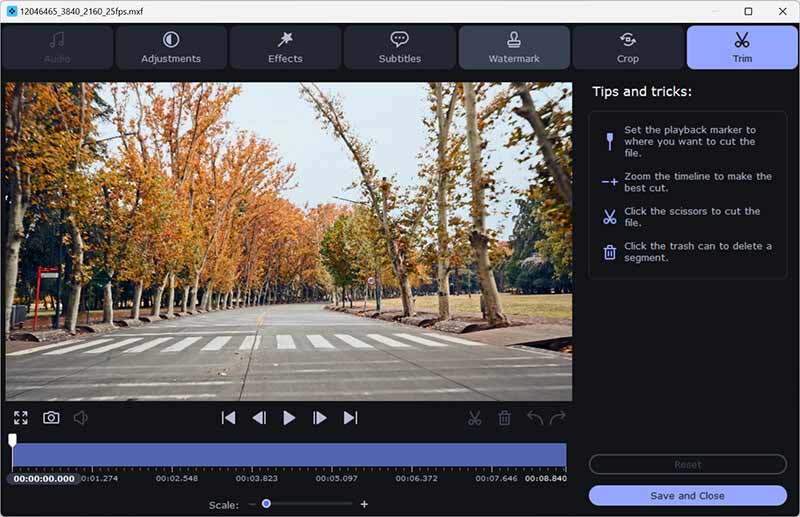The width and height of the screenshot is (800, 517).
Task: Click the current time field 00:00:00.000
Action: (44, 479)
